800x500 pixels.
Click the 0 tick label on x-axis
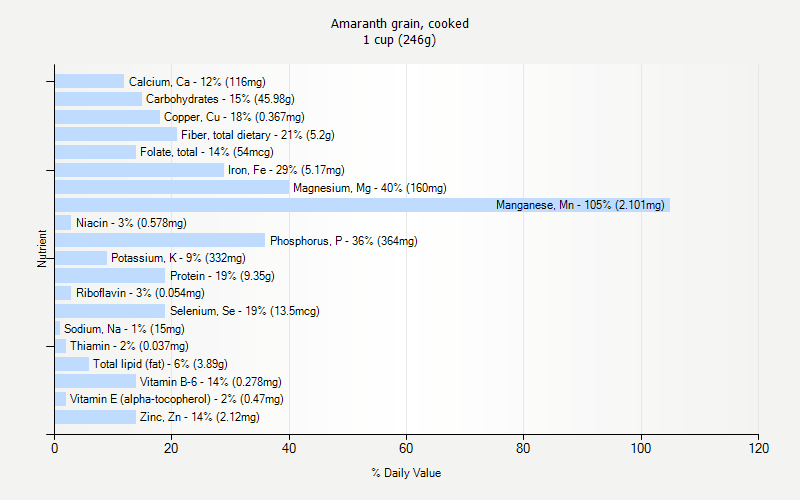point(55,448)
